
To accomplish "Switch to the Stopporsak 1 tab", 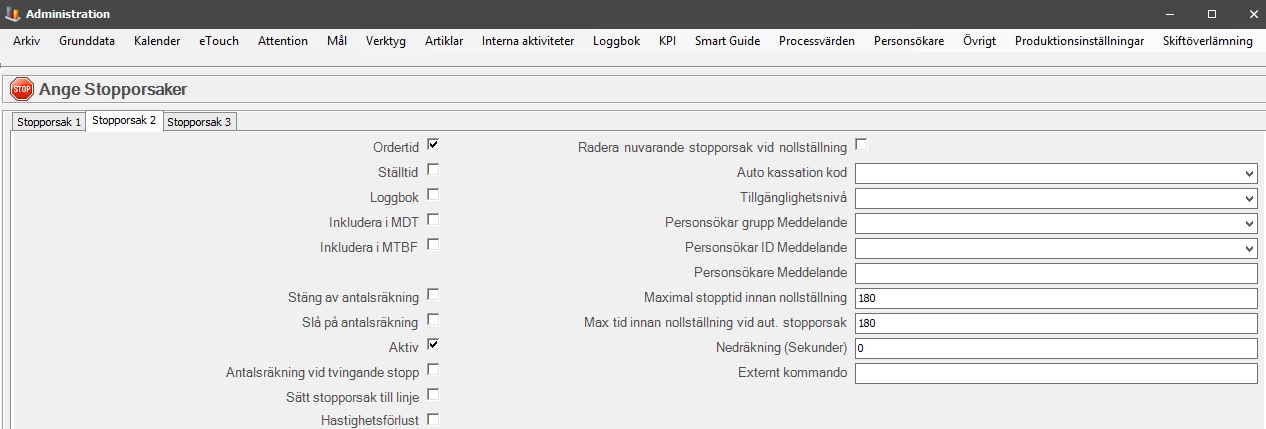I will [49, 122].
